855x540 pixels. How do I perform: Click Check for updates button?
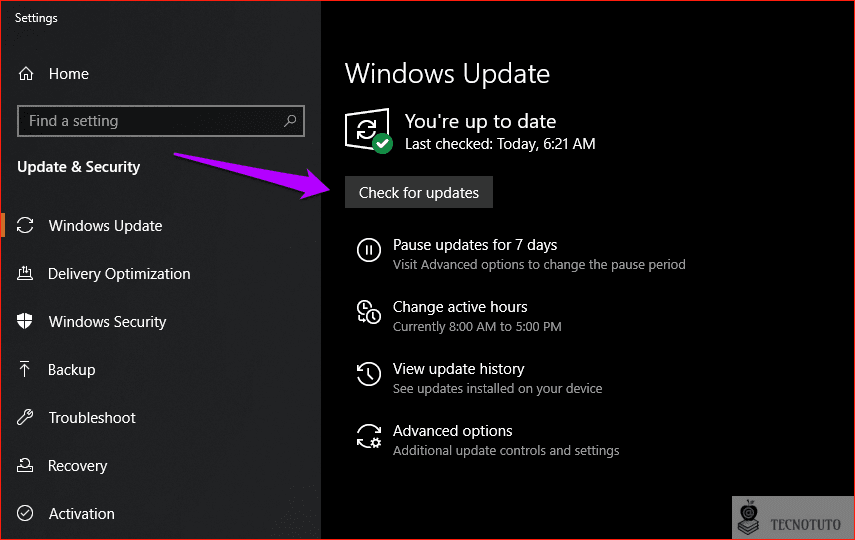pos(419,192)
